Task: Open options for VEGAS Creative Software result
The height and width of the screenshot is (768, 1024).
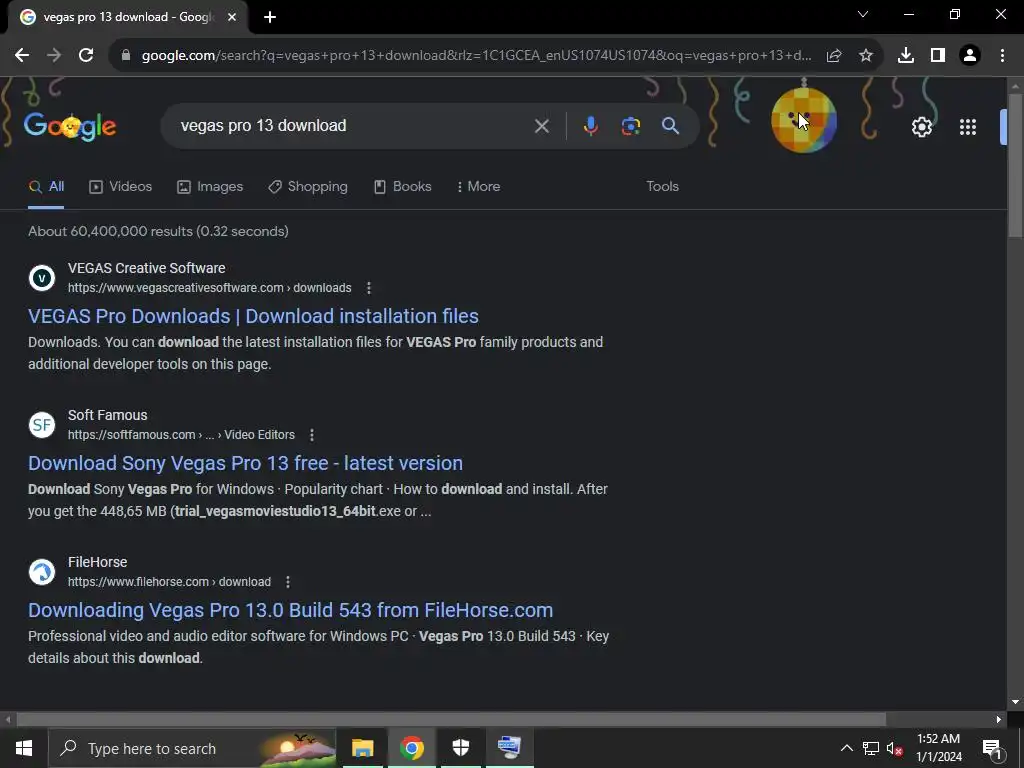Action: click(x=369, y=288)
